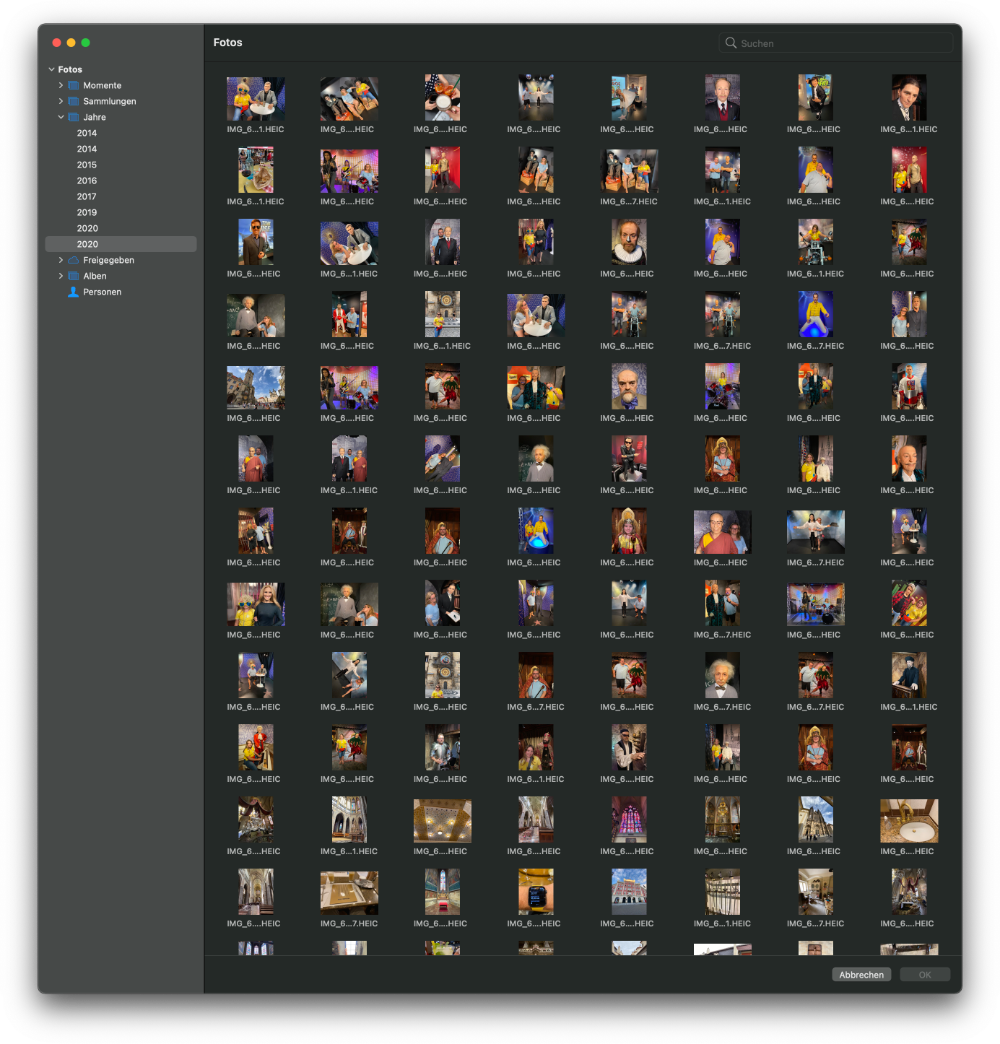The width and height of the screenshot is (1000, 1044).
Task: Select year 2017 in sidebar
Action: [x=87, y=197]
